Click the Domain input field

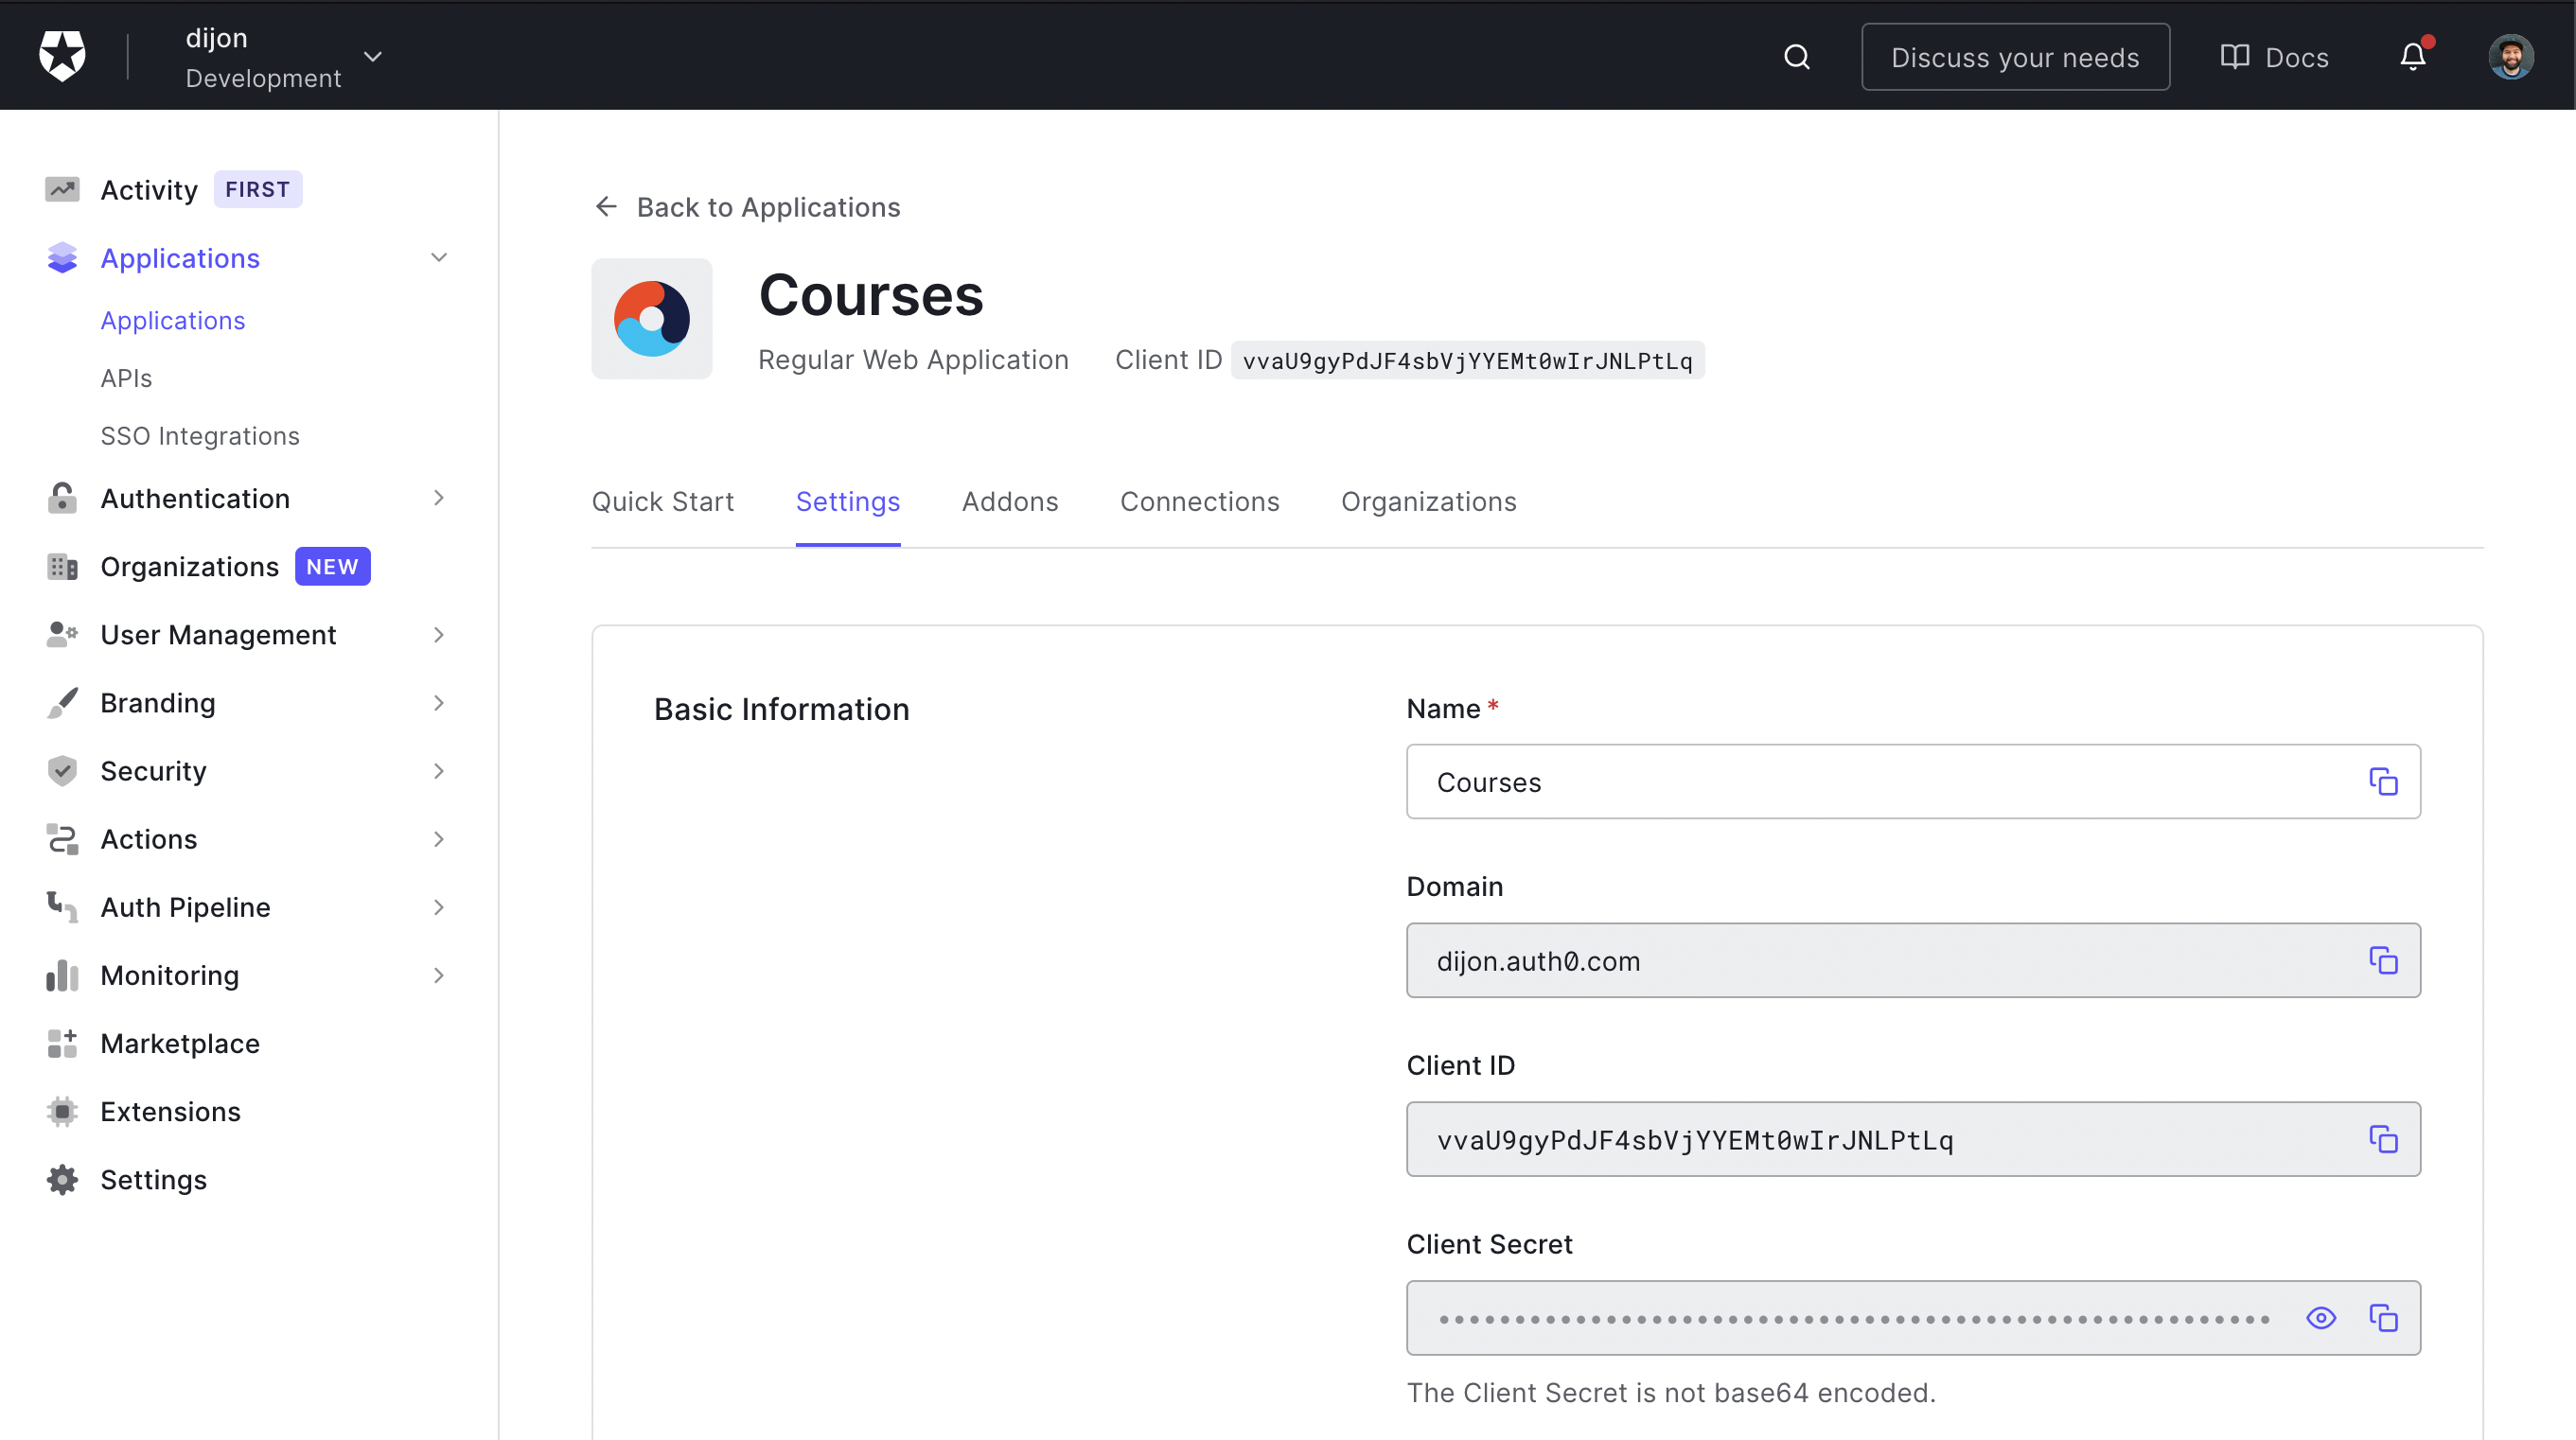tap(1913, 960)
